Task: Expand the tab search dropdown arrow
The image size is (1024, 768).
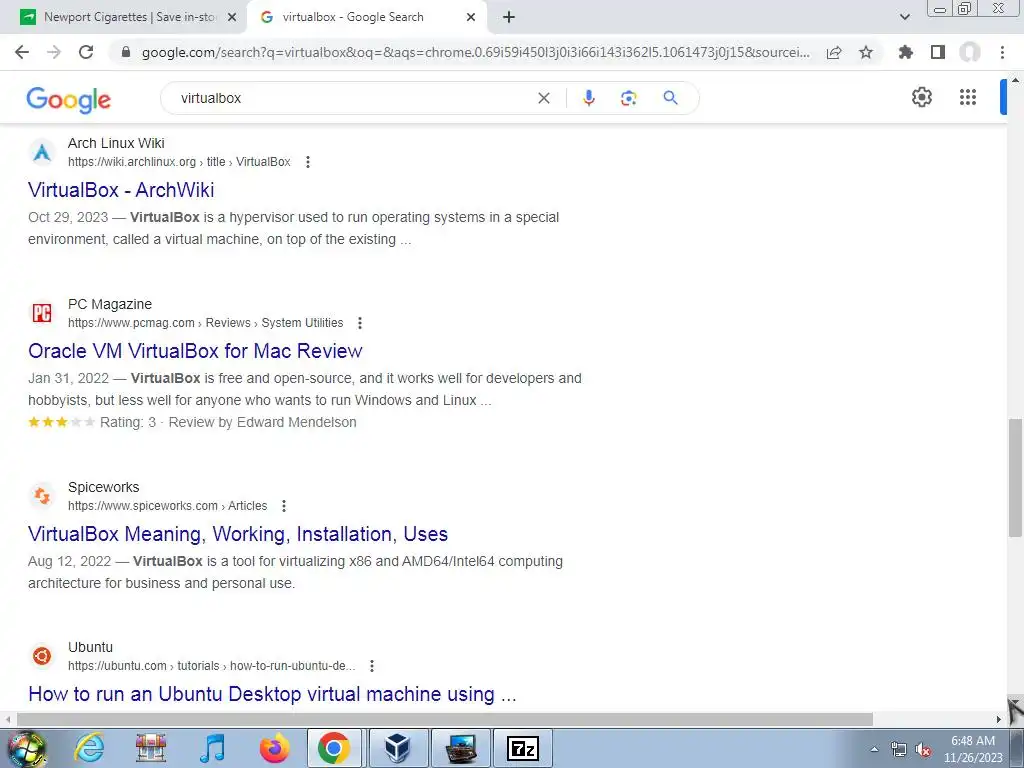Action: point(904,17)
